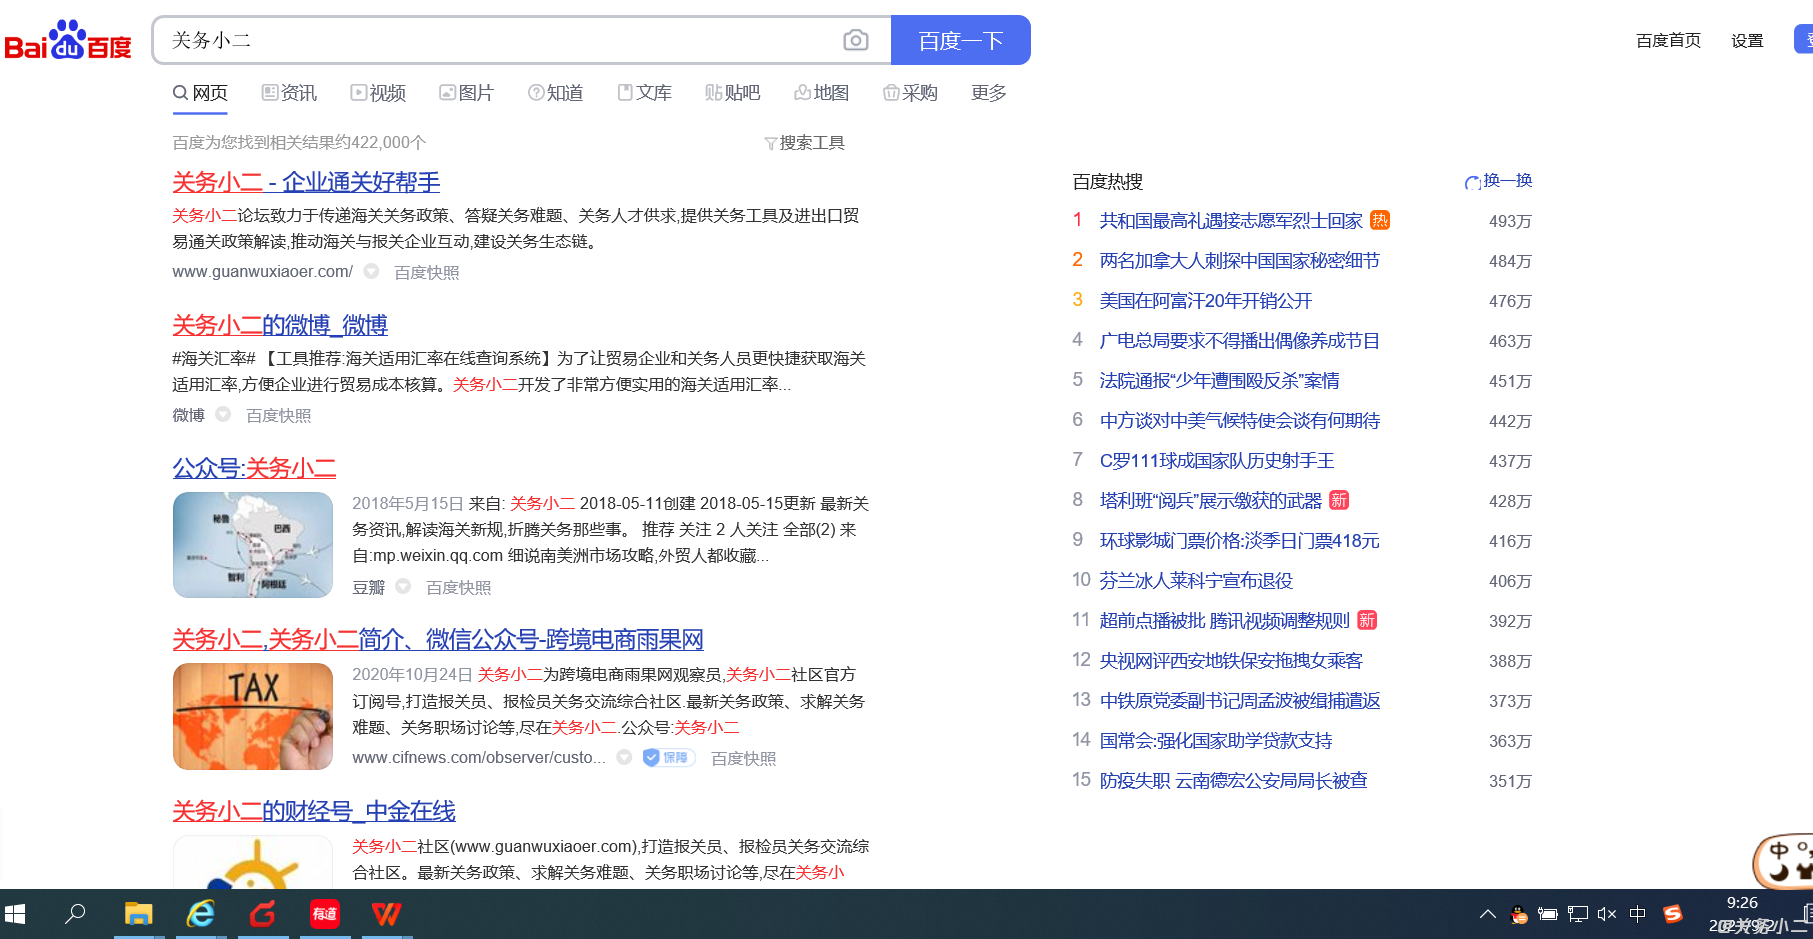Expand arrow next to 微博 source
Viewport: 1813px width, 939px height.
pyautogui.click(x=223, y=414)
